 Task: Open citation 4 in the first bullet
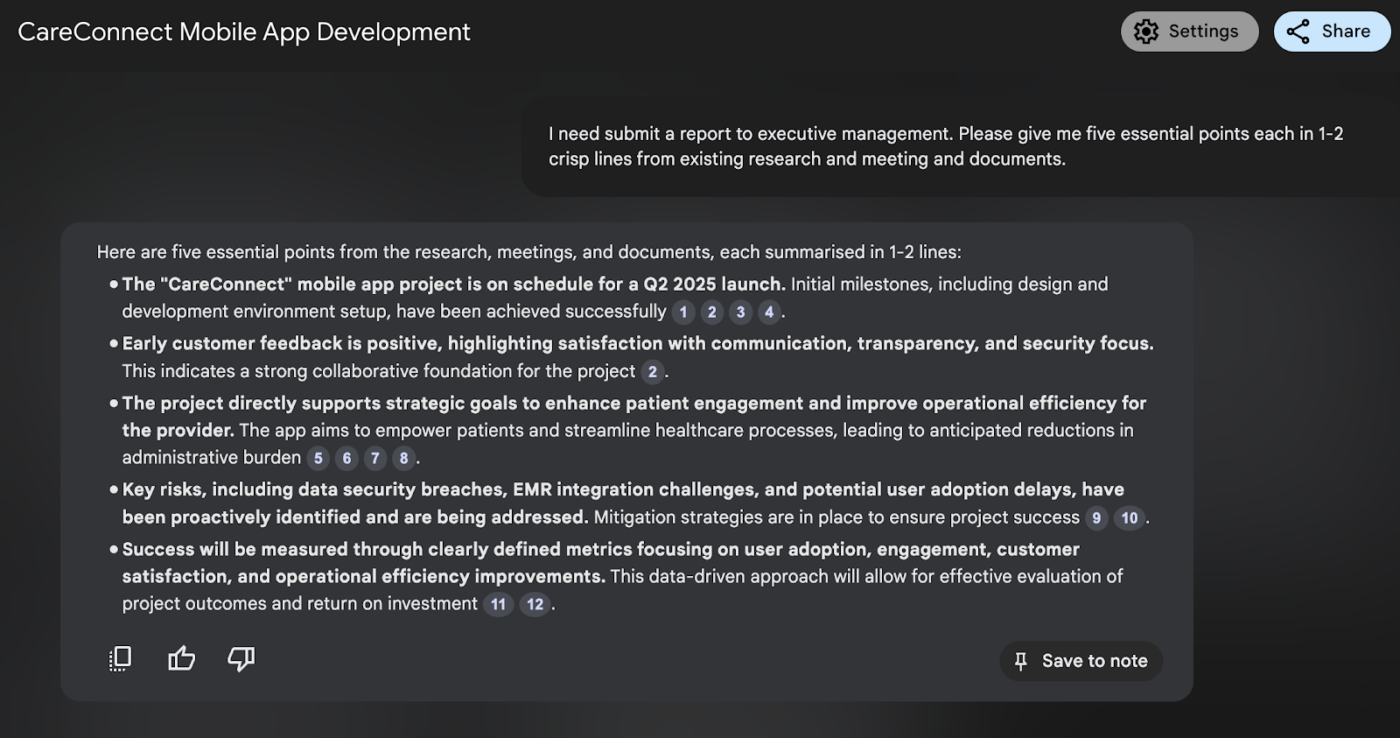(x=769, y=312)
